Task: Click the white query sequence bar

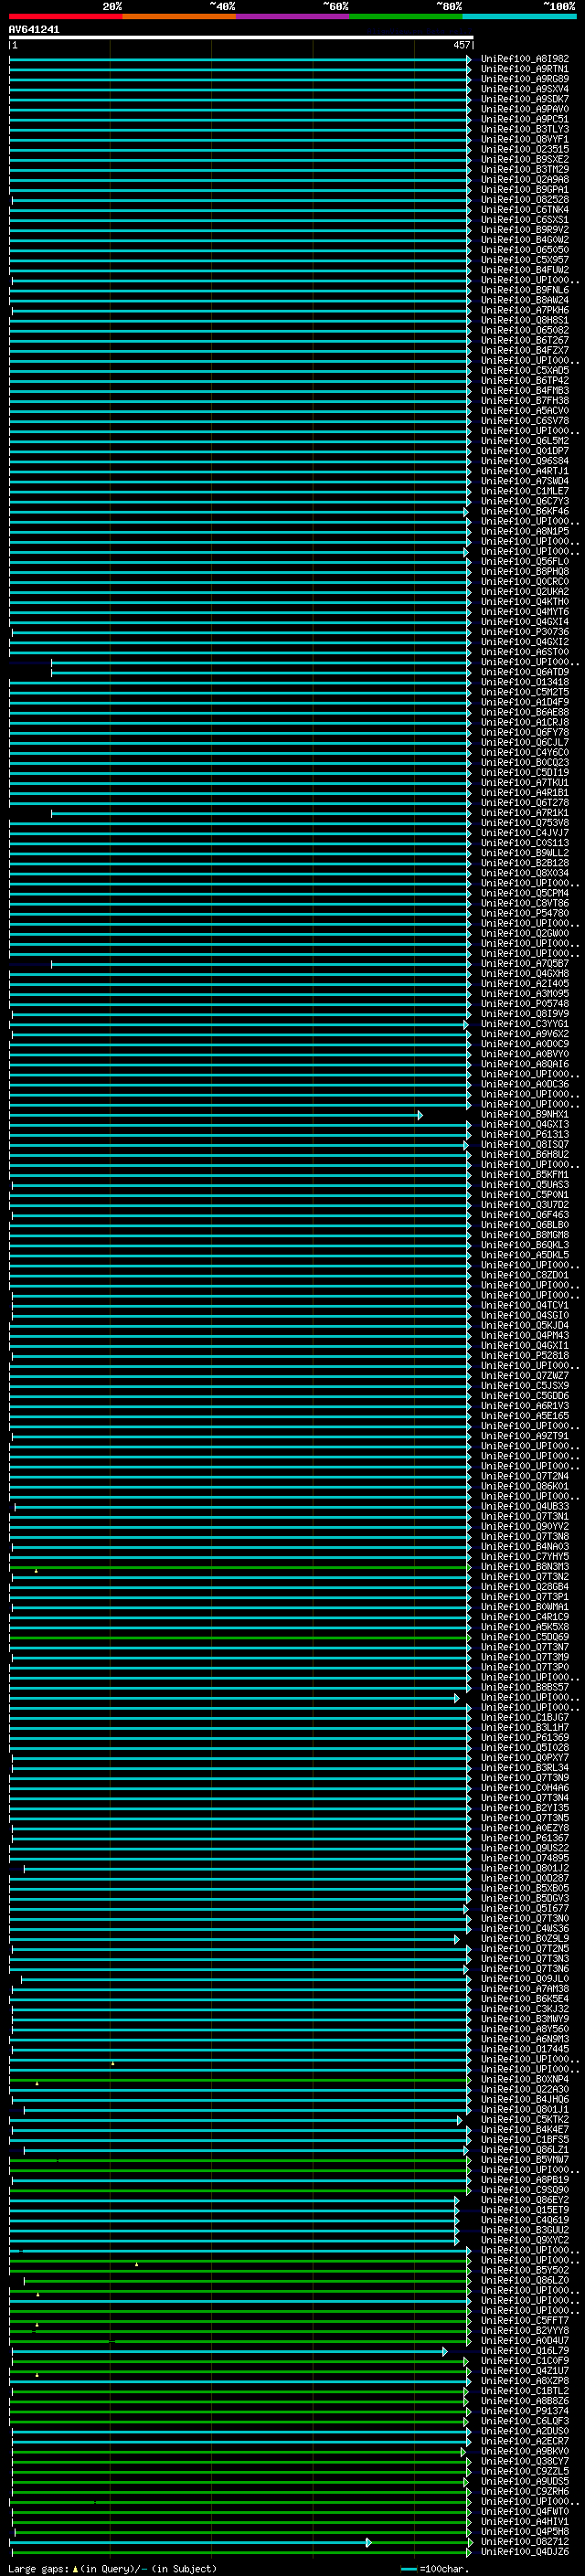Action: [x=241, y=37]
